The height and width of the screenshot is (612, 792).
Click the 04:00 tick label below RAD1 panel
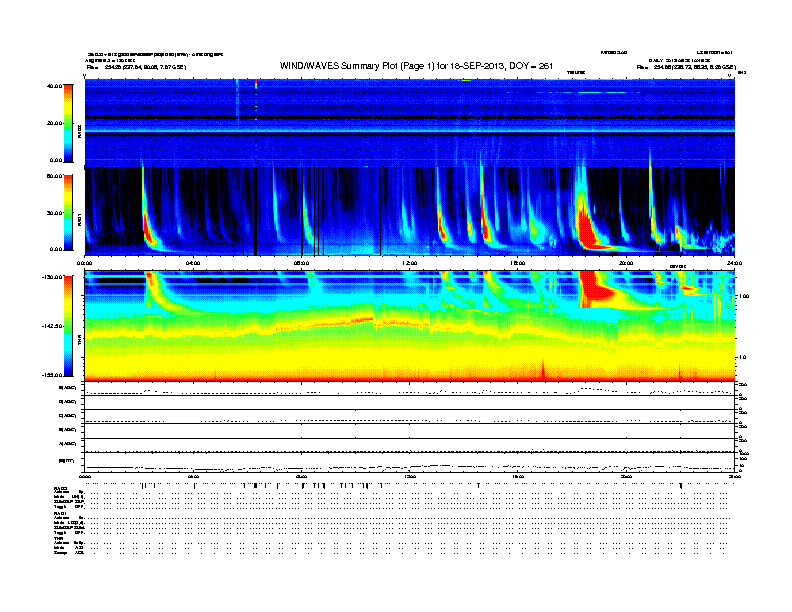(193, 263)
